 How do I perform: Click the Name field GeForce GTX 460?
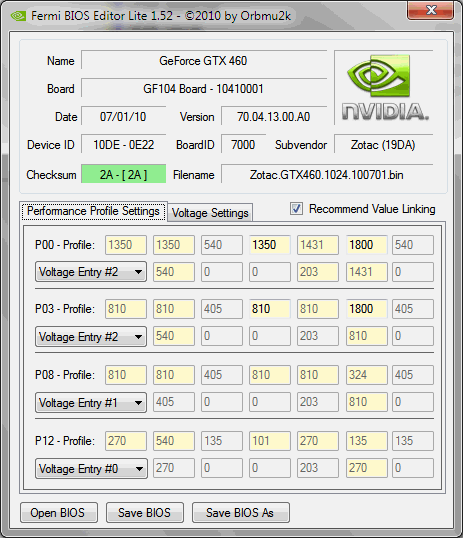click(x=204, y=60)
